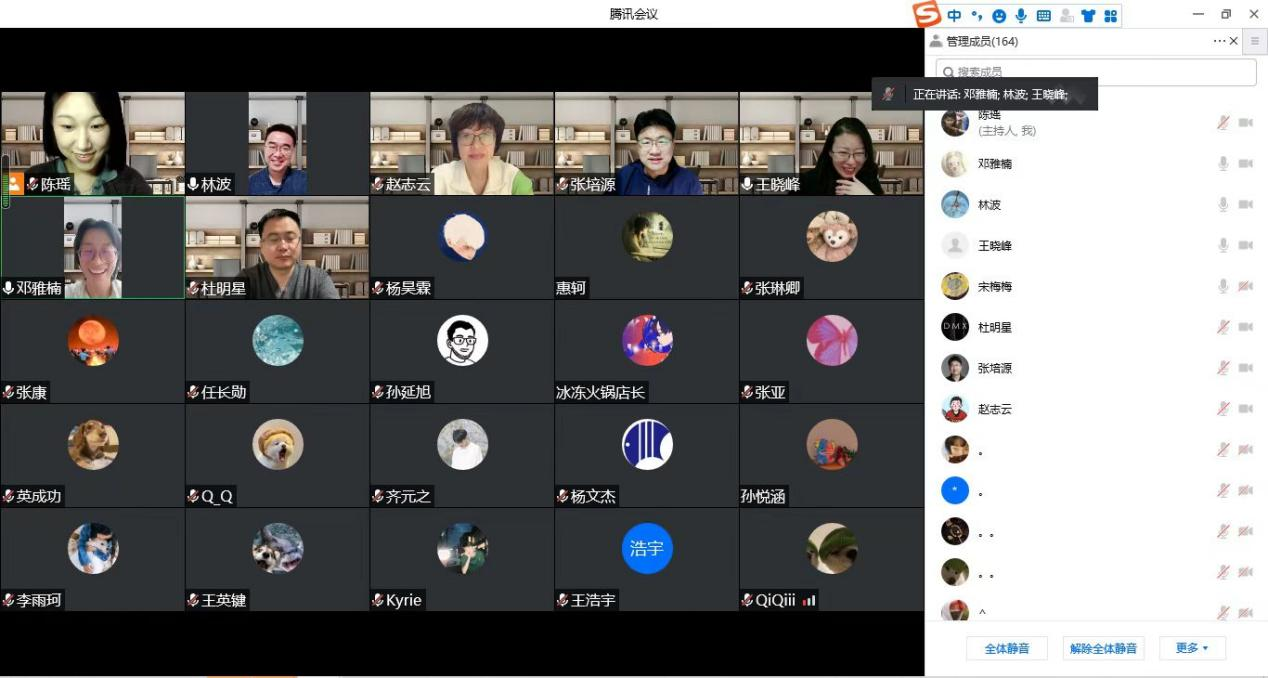Toggle microphone for 邓雅楠 in member list
Viewport: 1268px width, 678px height.
coord(1222,164)
